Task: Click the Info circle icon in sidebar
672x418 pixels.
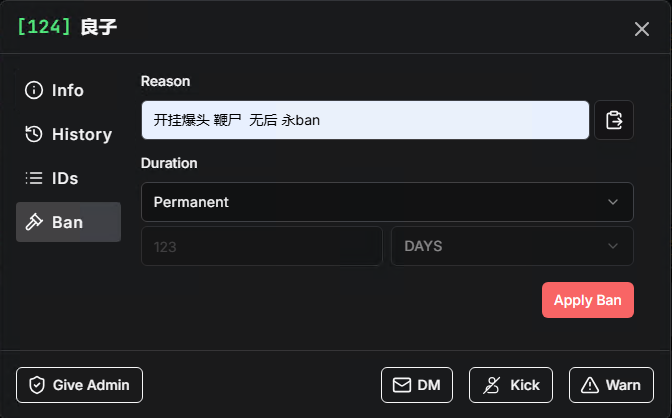Action: coord(34,90)
